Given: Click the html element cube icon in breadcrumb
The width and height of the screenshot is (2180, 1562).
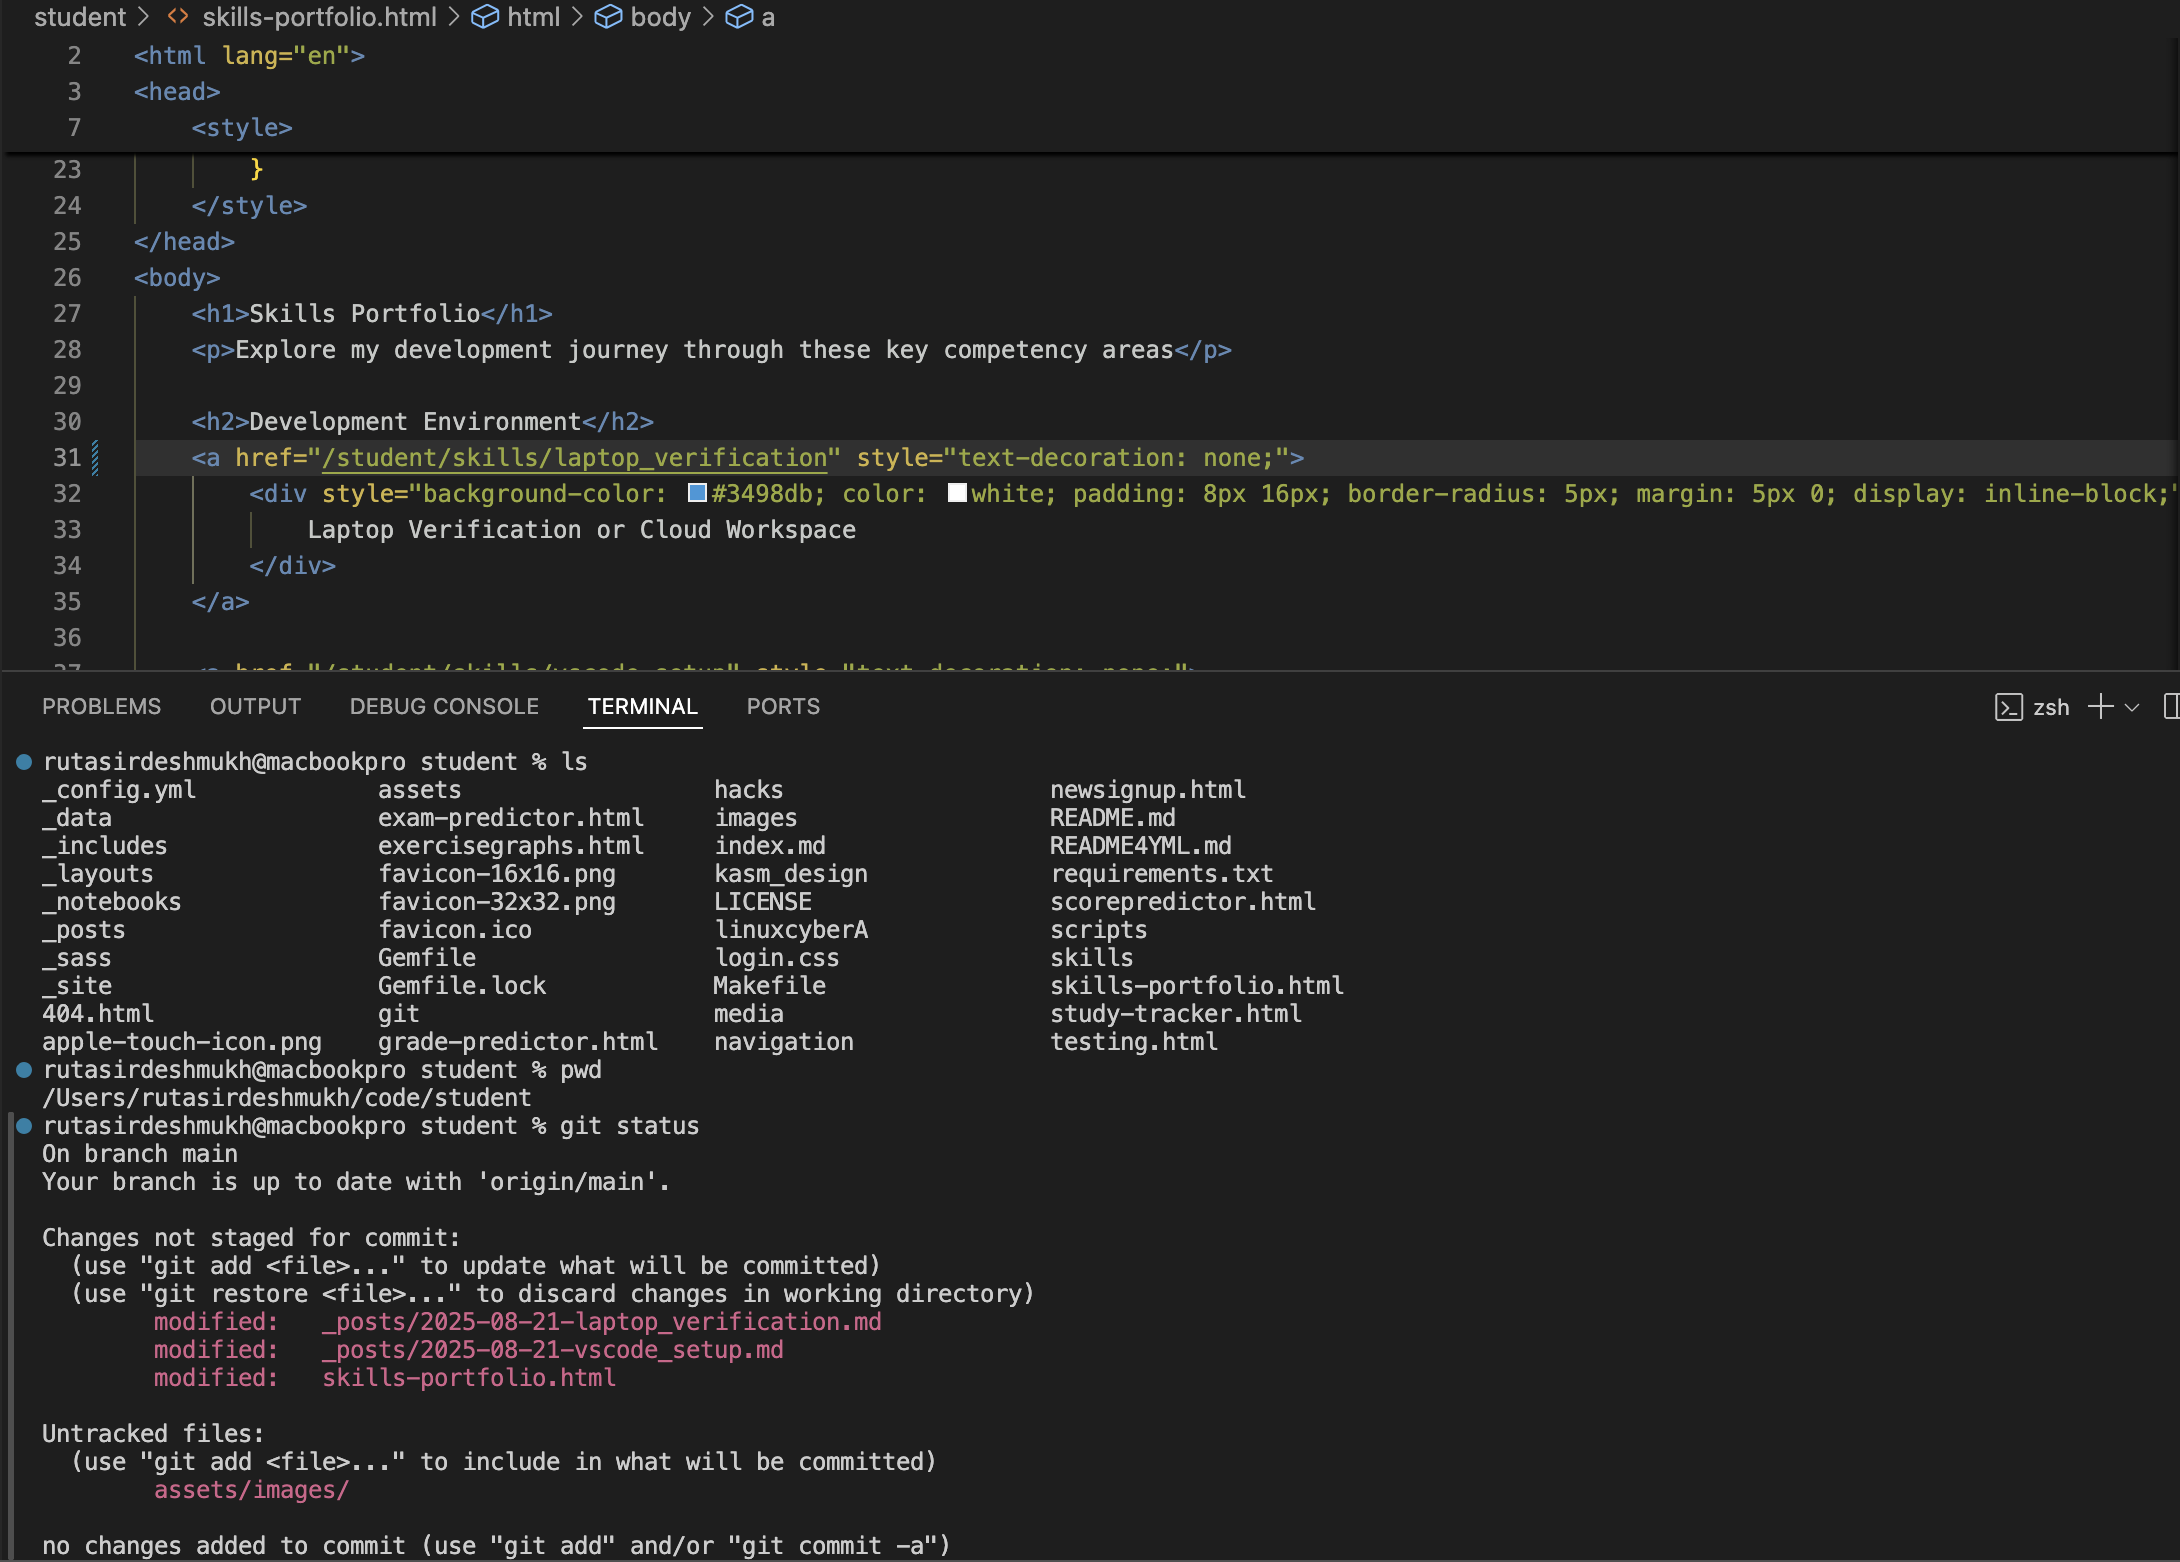Looking at the screenshot, I should [485, 17].
